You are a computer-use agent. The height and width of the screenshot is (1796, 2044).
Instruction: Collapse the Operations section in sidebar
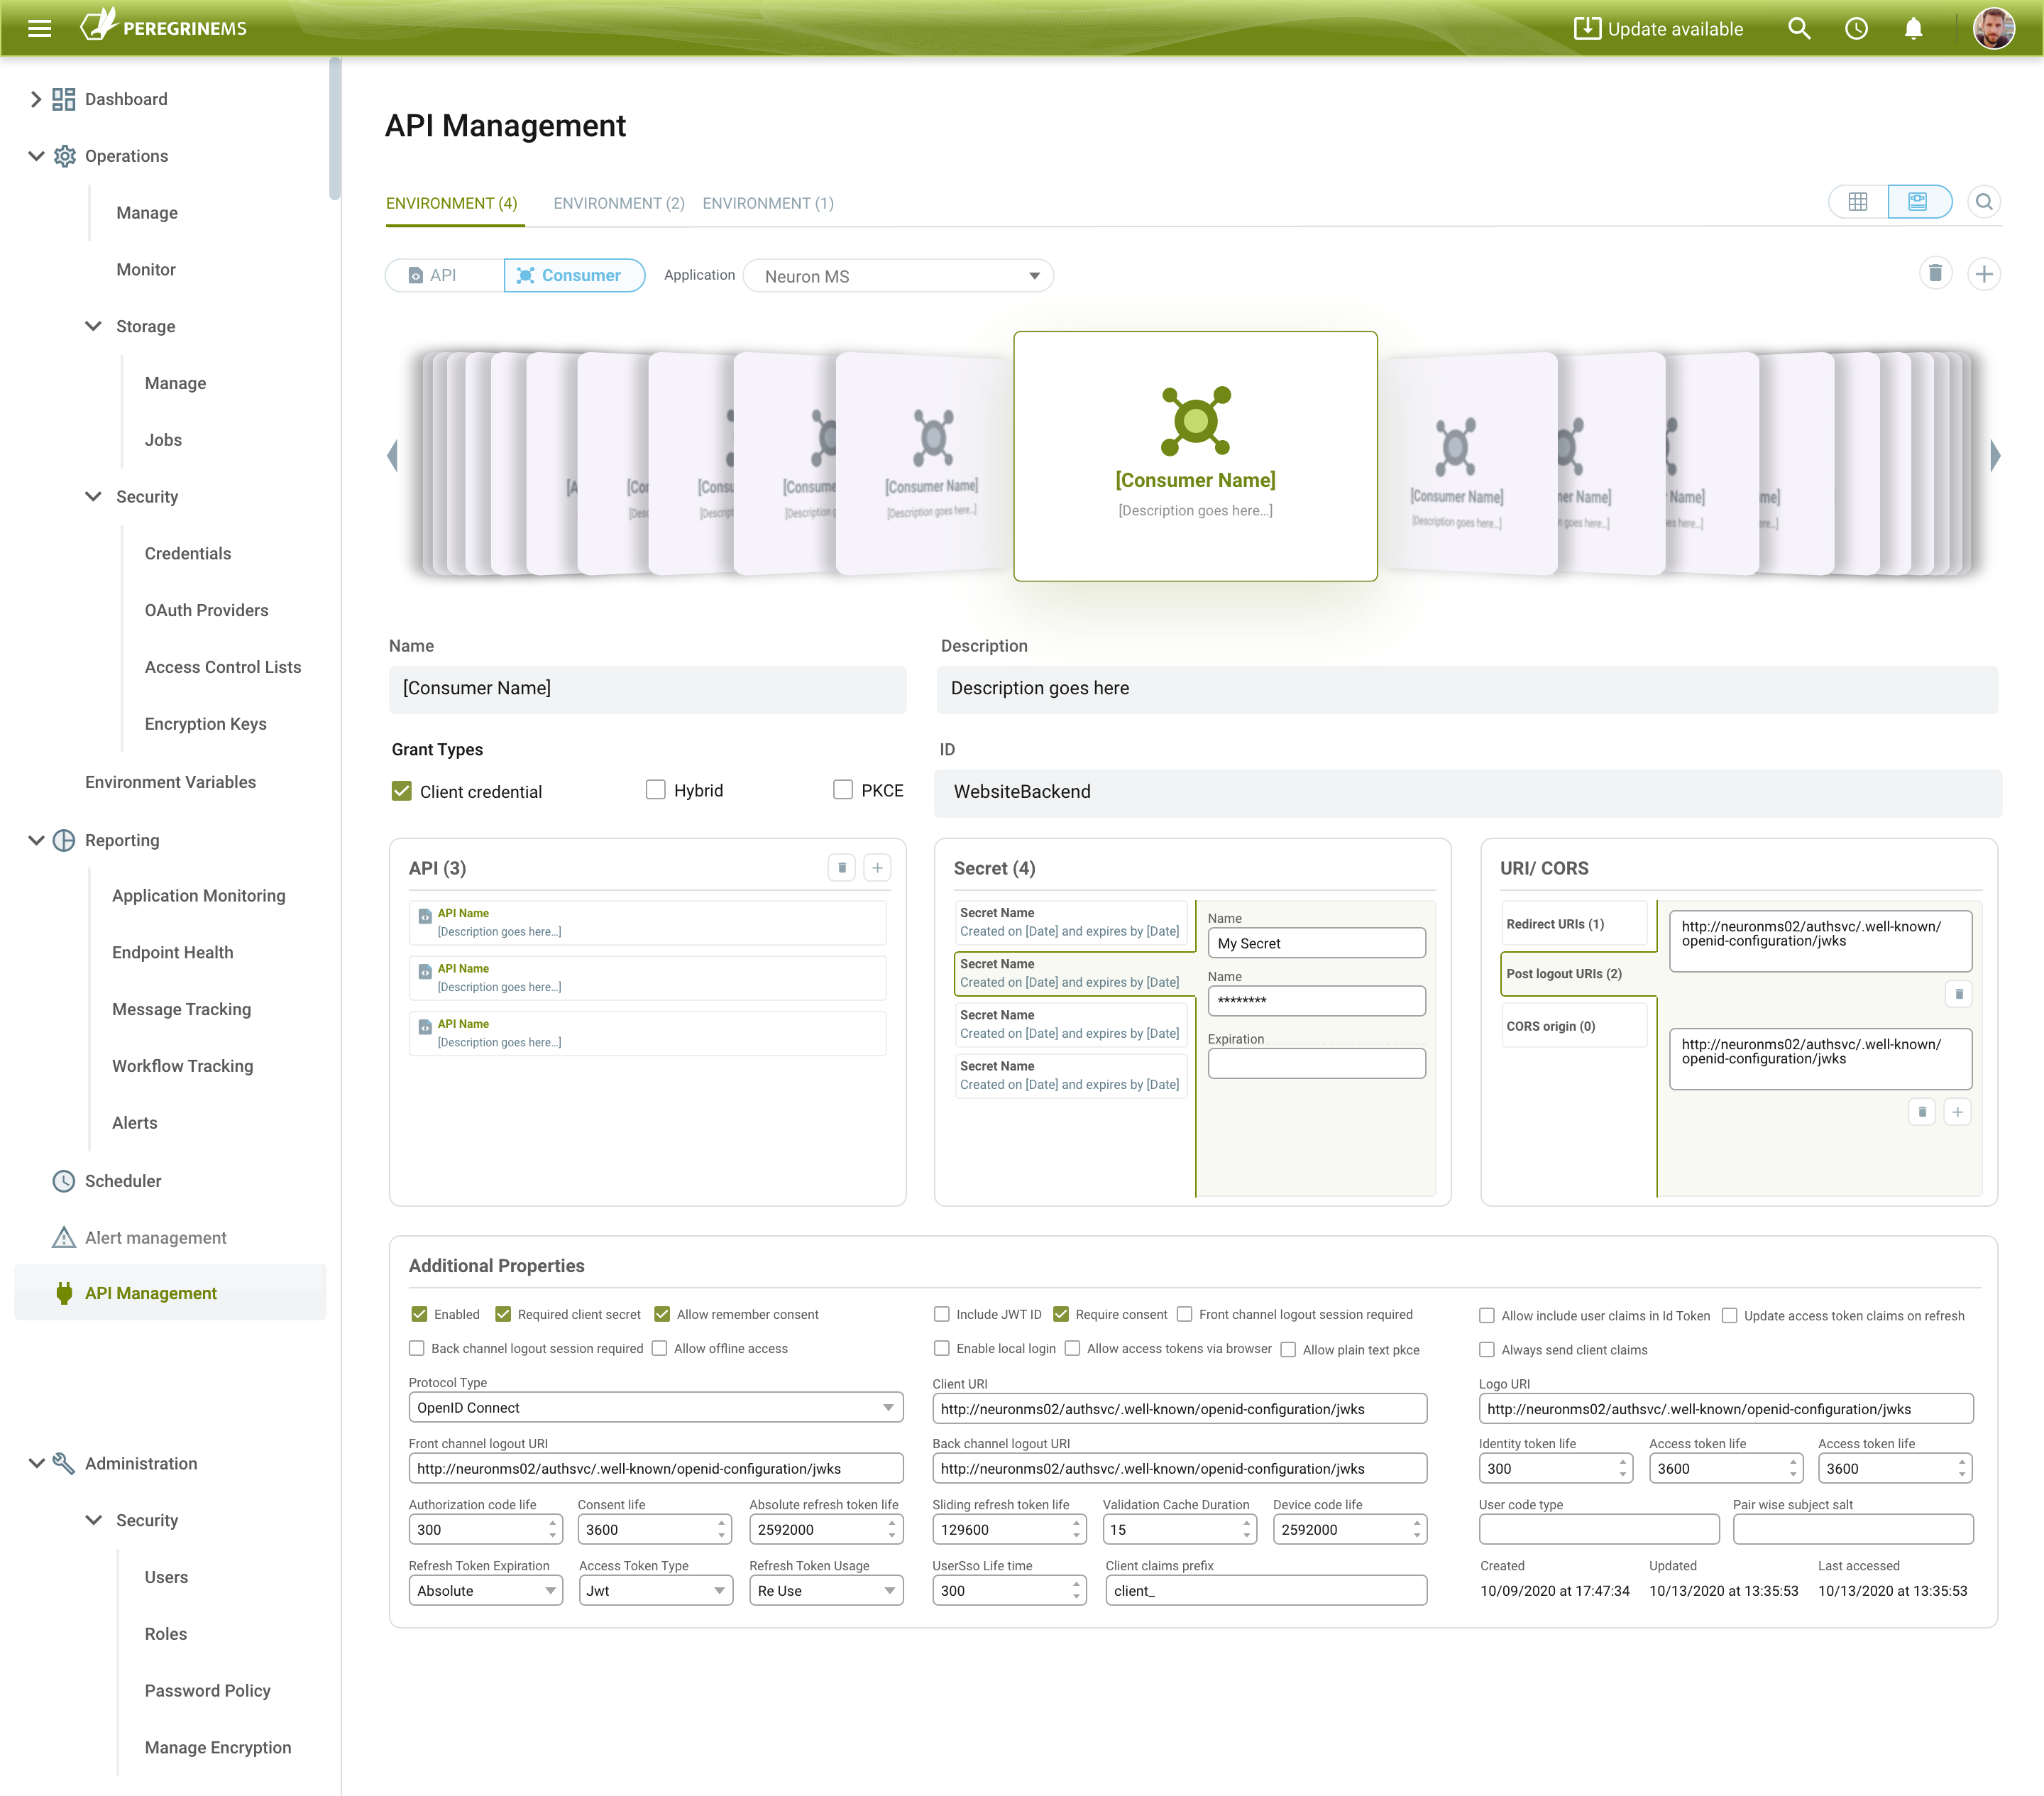[x=37, y=155]
